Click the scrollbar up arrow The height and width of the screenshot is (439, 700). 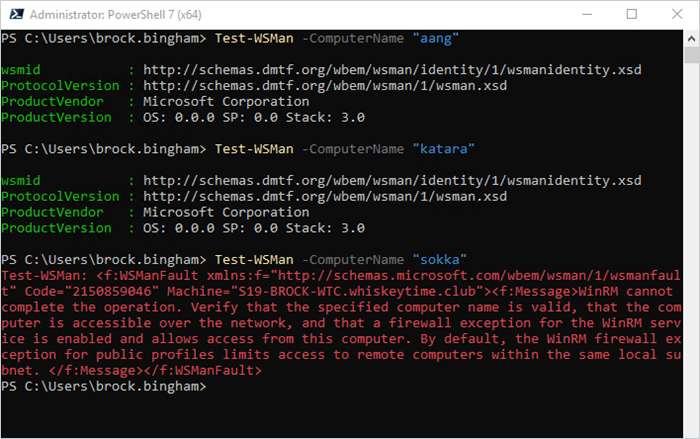pos(691,39)
